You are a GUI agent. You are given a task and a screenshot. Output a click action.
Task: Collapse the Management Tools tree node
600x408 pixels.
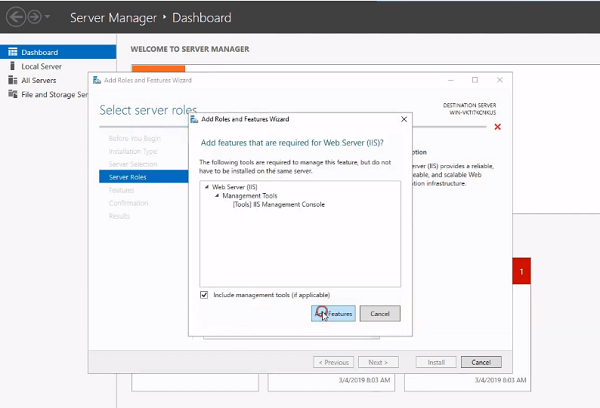(217, 196)
